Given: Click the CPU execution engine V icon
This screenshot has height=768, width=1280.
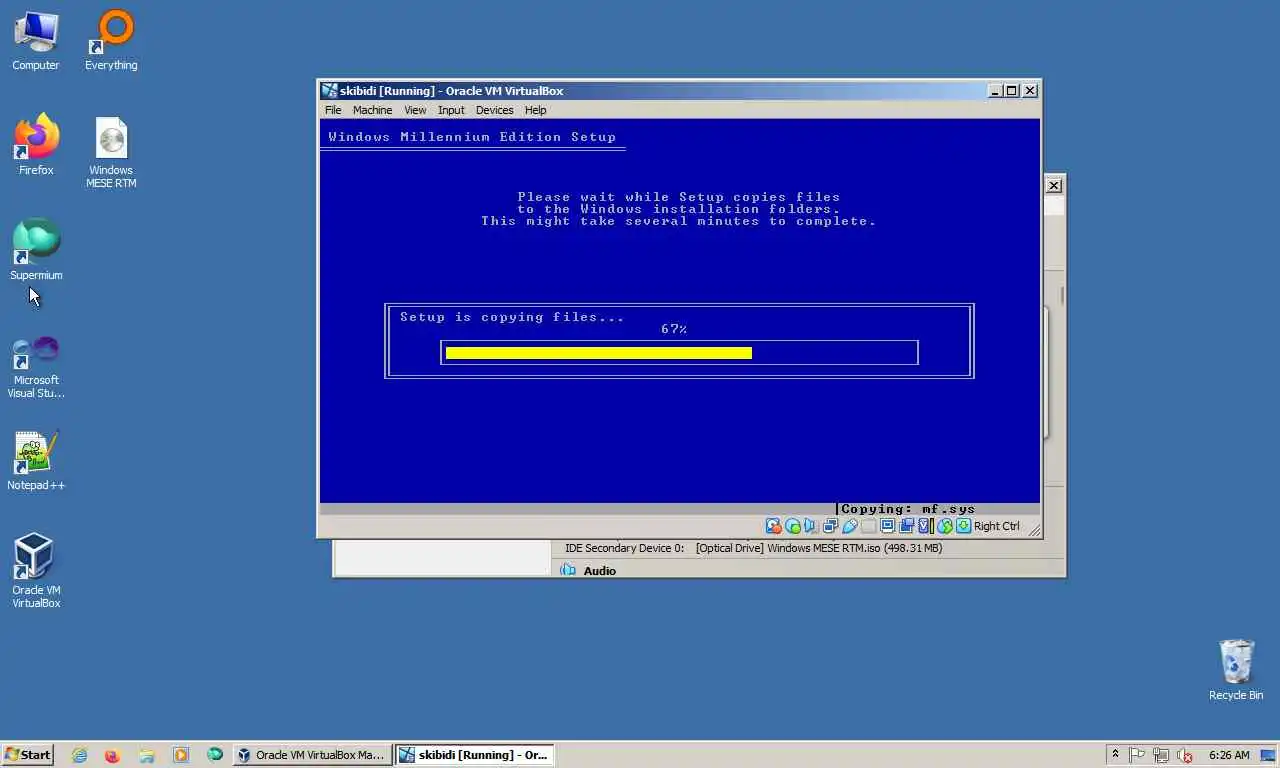Looking at the screenshot, I should pos(925,526).
